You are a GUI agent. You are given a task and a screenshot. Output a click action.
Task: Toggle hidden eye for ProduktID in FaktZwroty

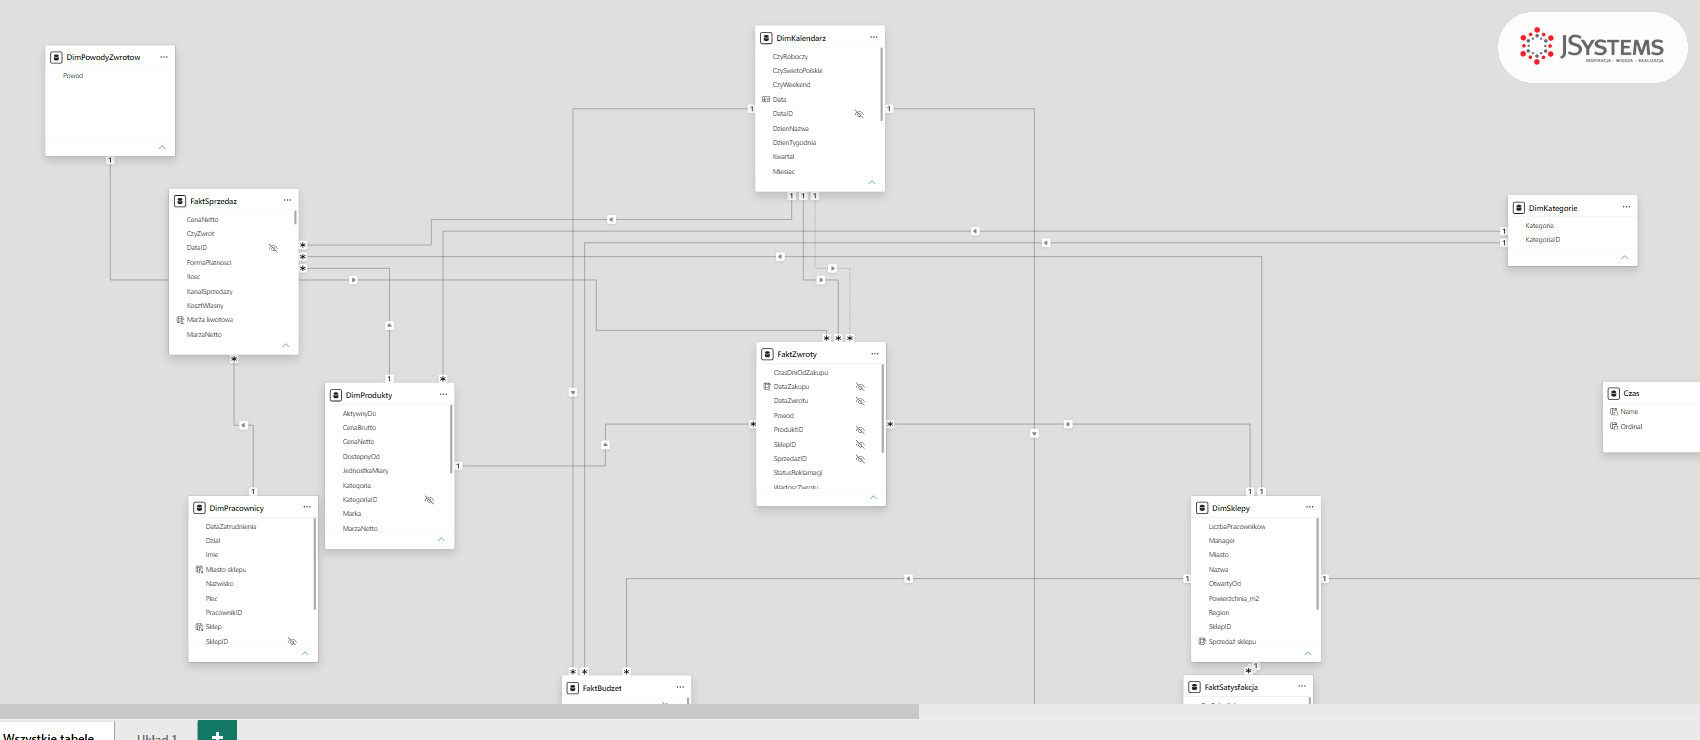[x=860, y=430]
